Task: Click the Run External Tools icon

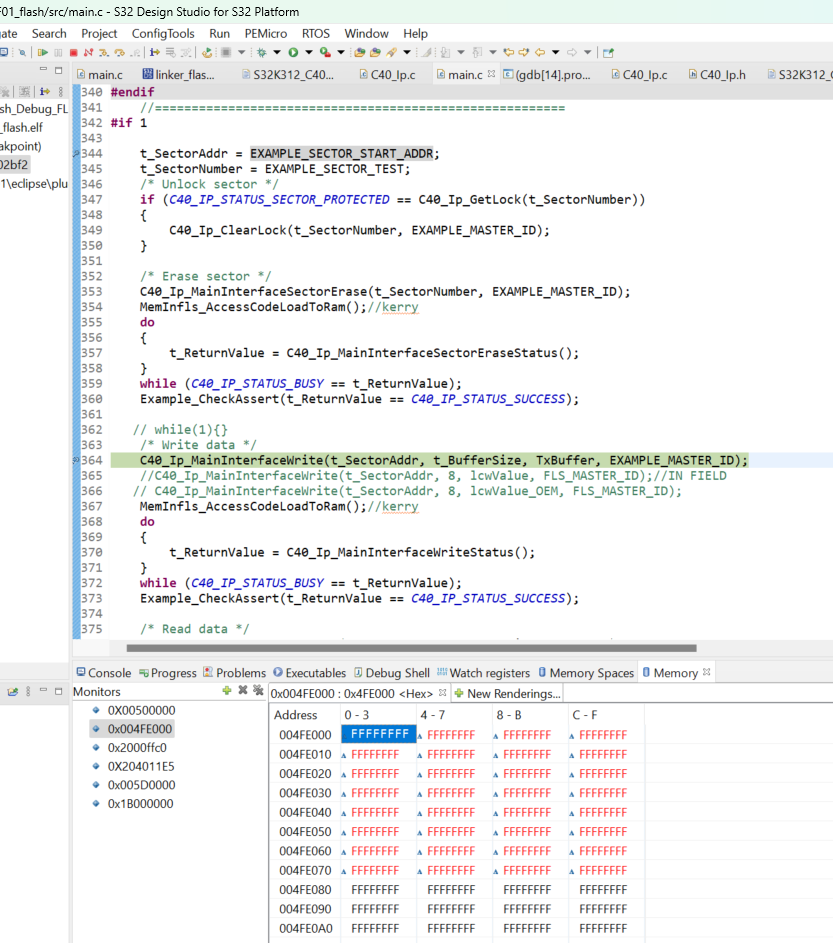Action: coord(325,52)
